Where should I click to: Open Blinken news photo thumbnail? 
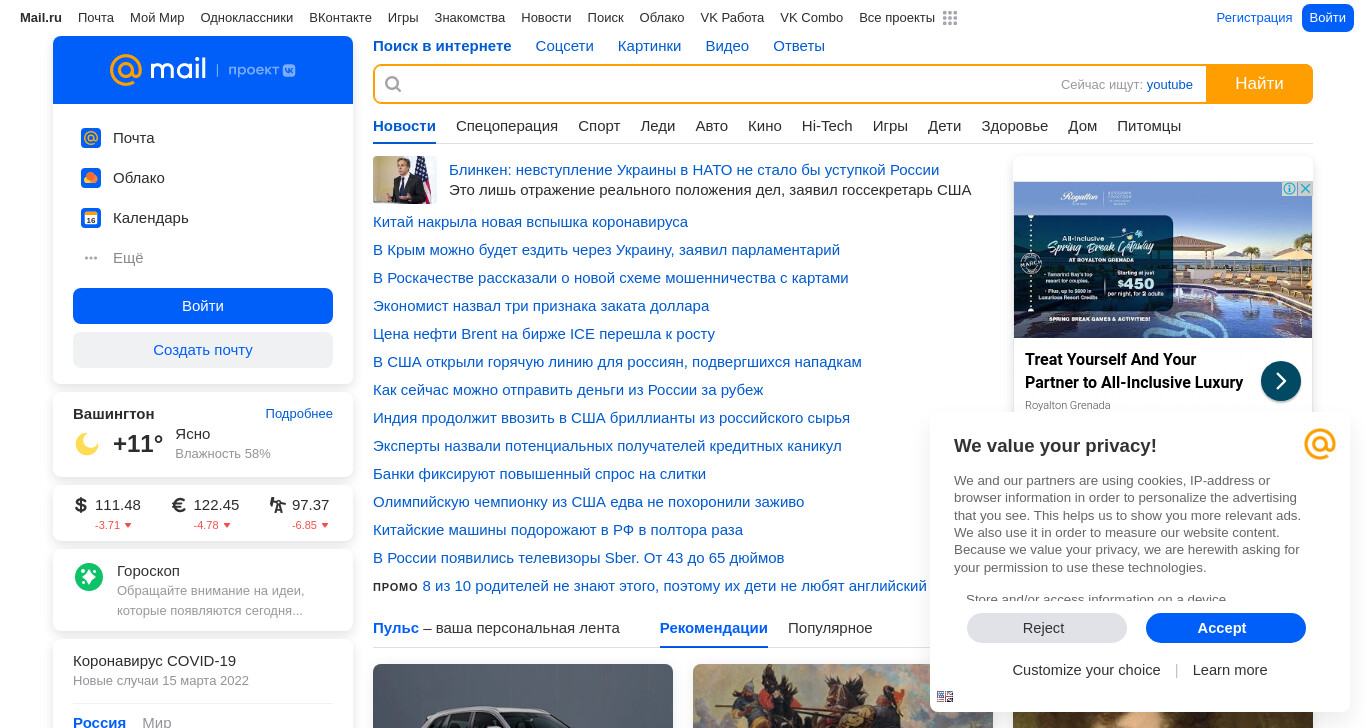(x=404, y=180)
